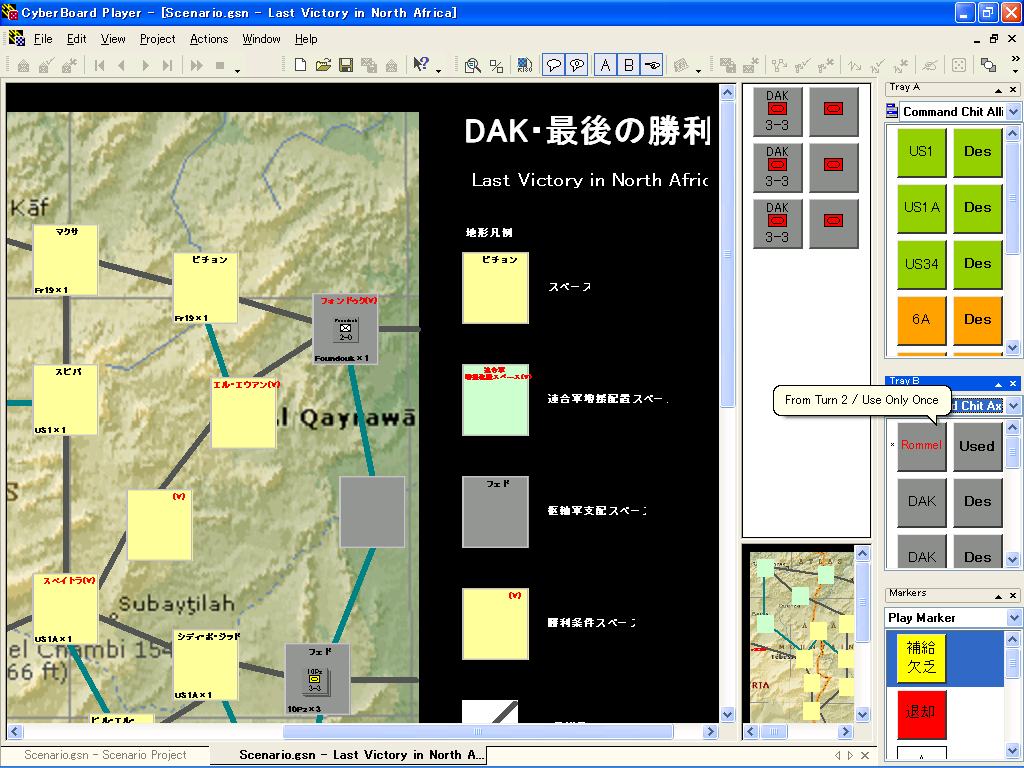The height and width of the screenshot is (768, 1024).
Task: Click the overlapping shapes toolbar icon
Action: (989, 65)
